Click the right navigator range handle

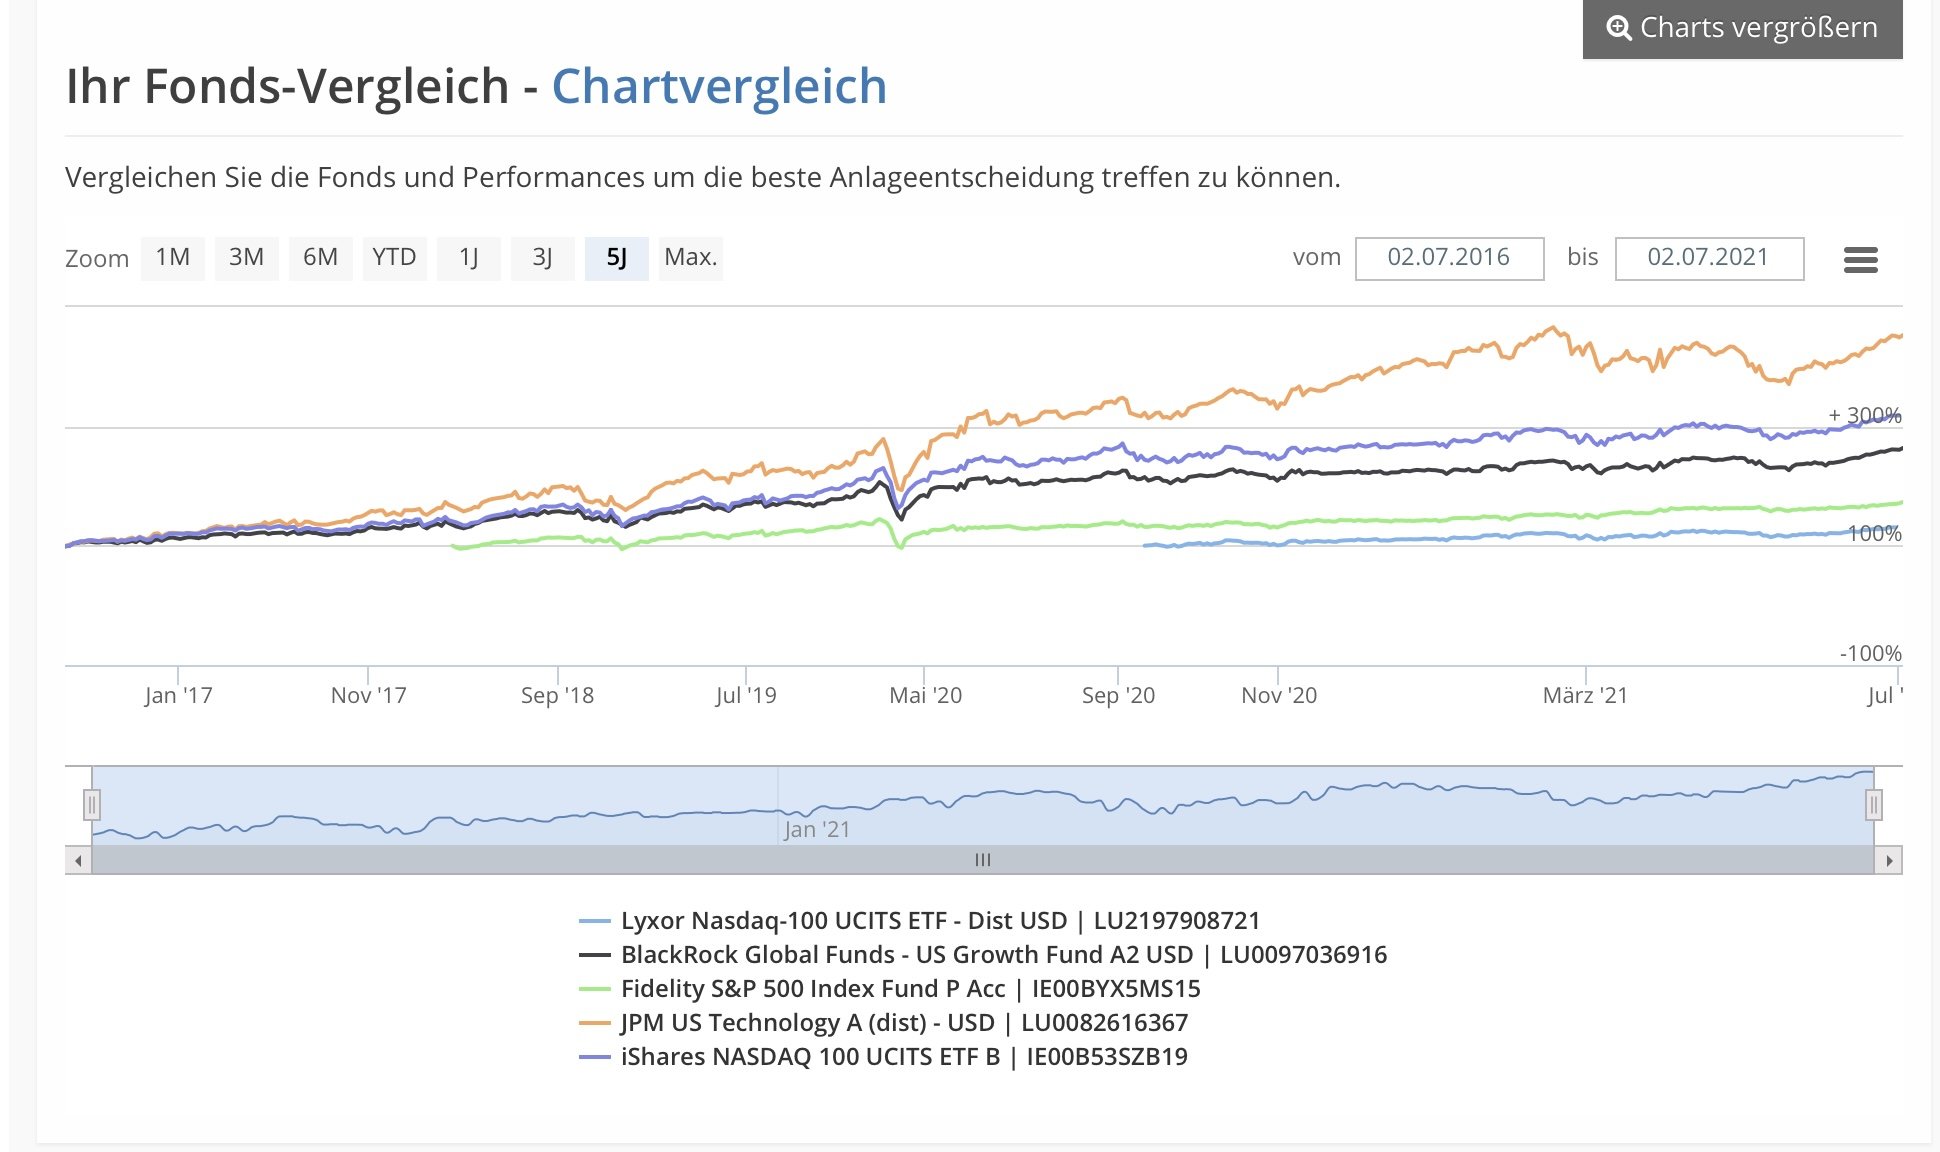[x=1874, y=804]
